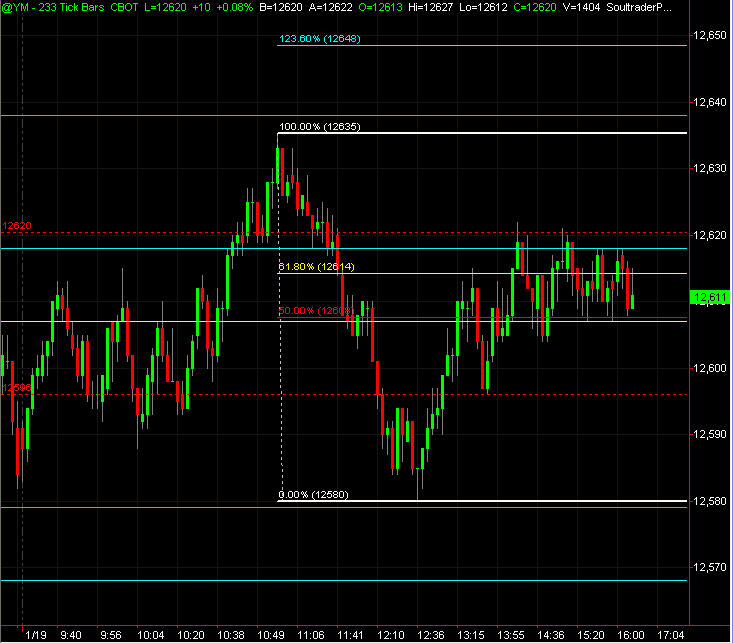The width and height of the screenshot is (733, 643).
Task: Select the 100.00% (12635) Fibonacci label
Action: [x=320, y=127]
